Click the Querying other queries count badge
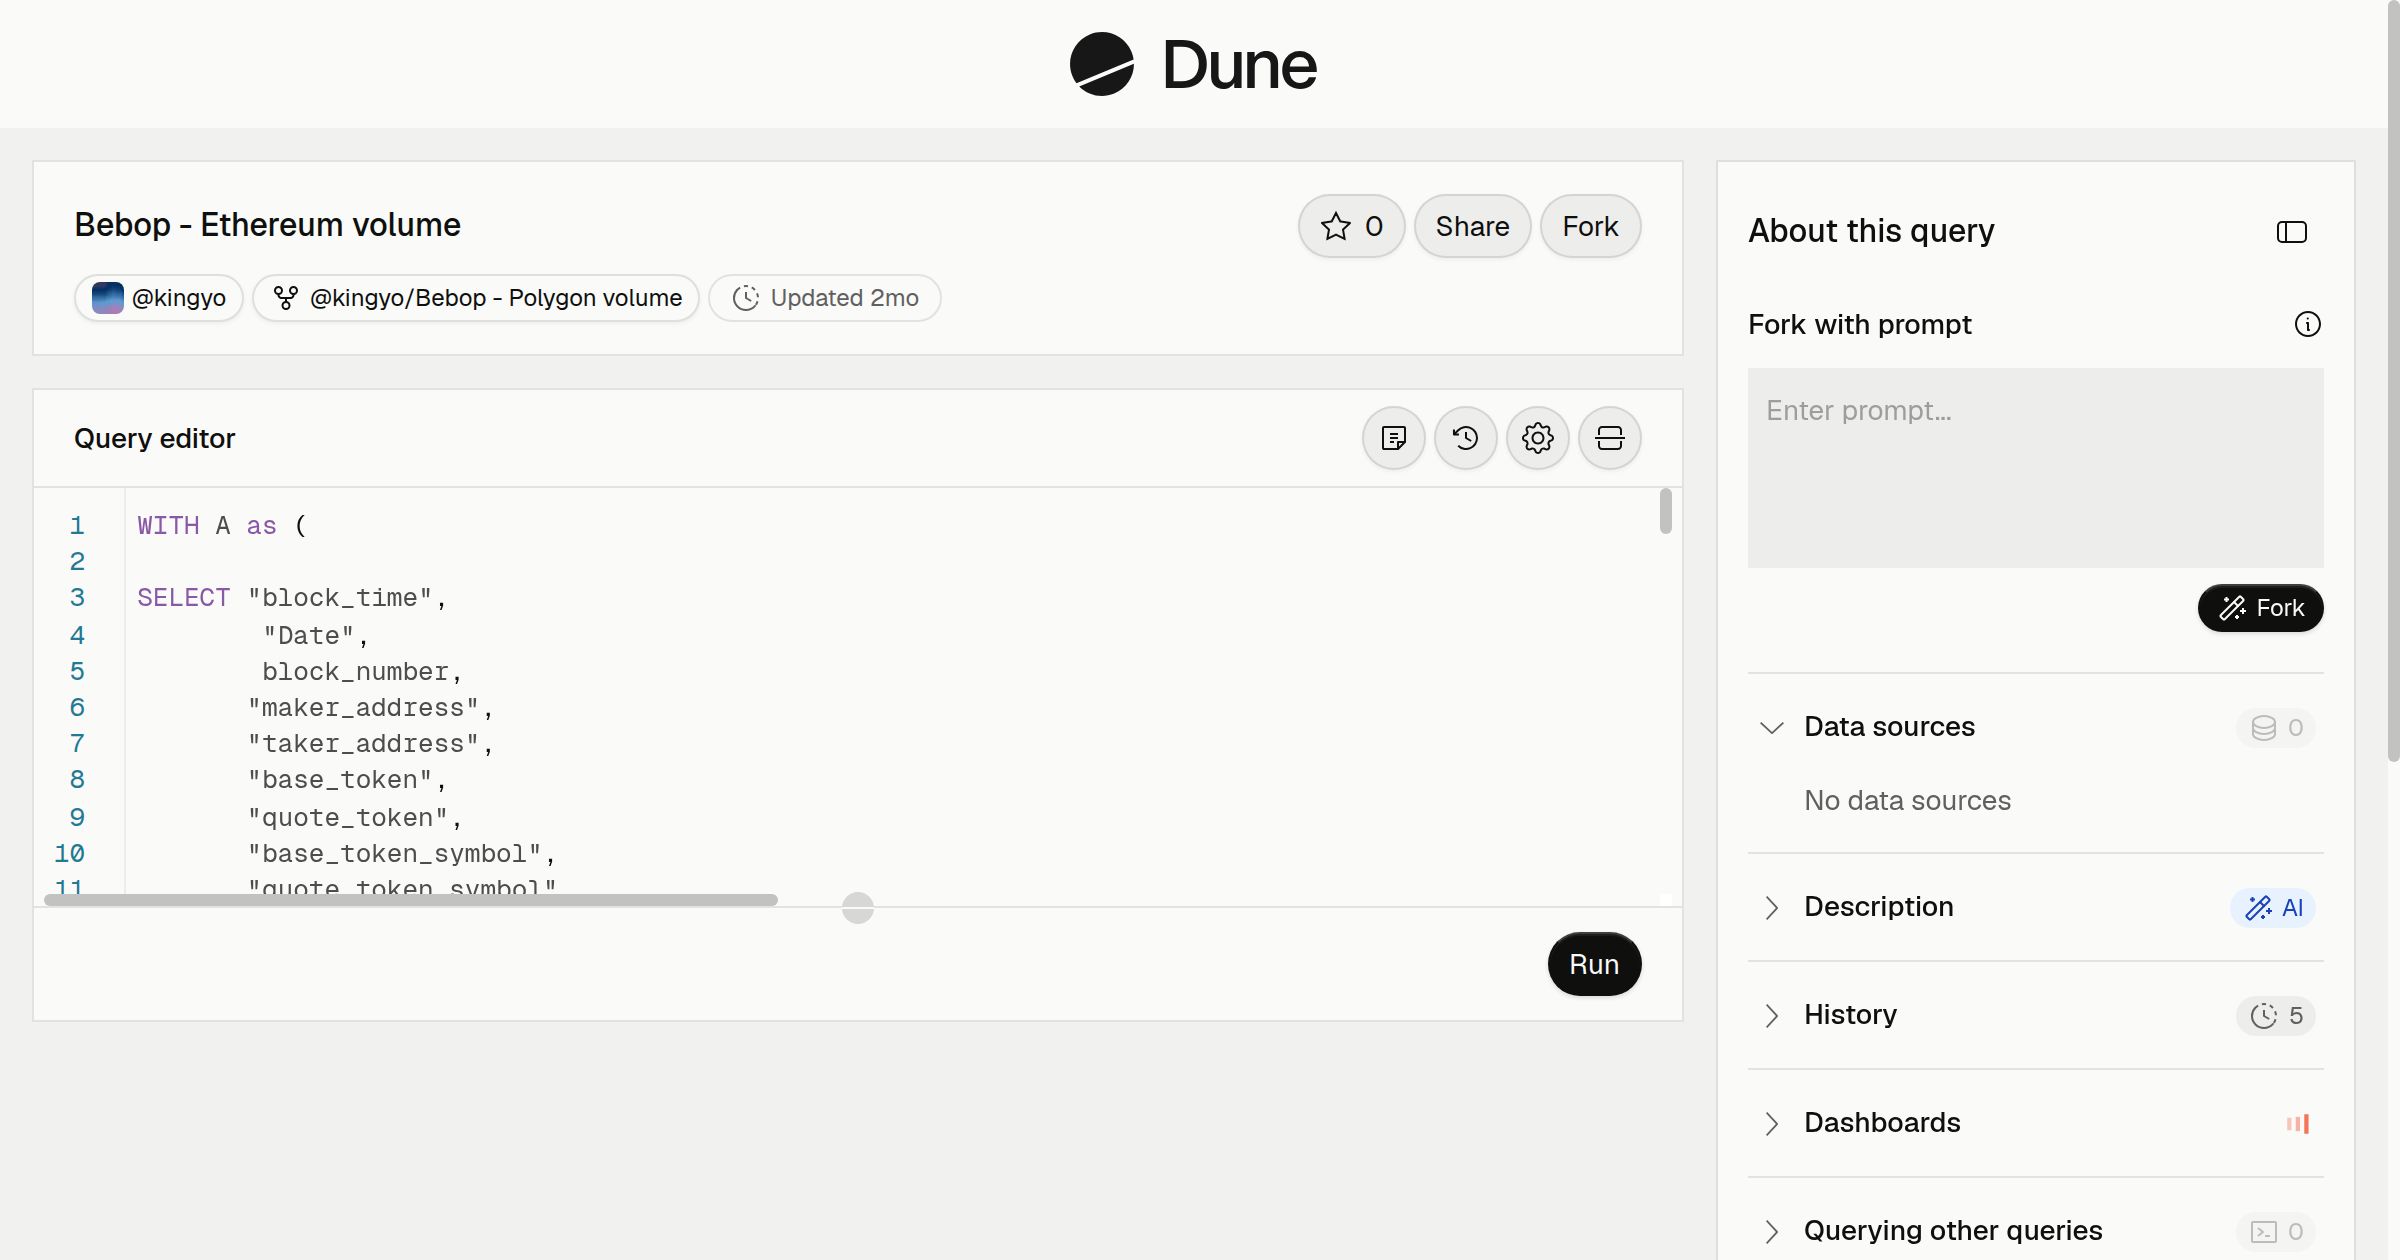The width and height of the screenshot is (2400, 1260). 2276,1232
